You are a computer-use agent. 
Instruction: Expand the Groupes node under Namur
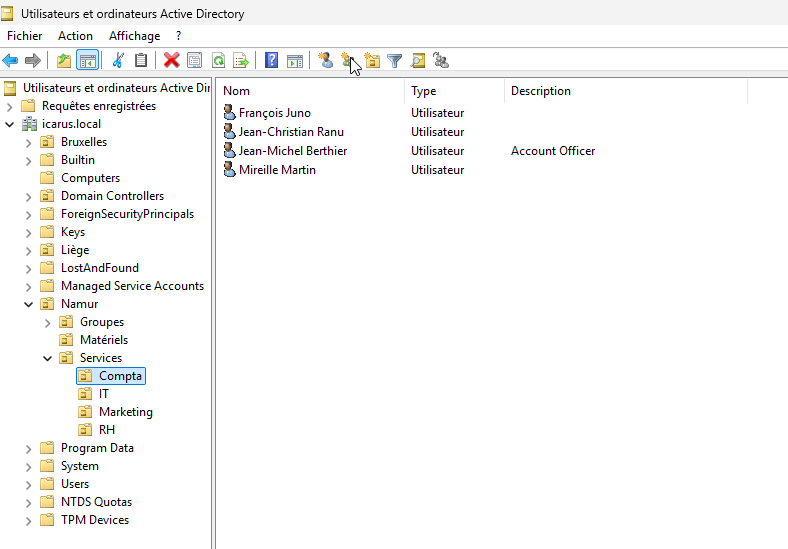[x=48, y=323]
